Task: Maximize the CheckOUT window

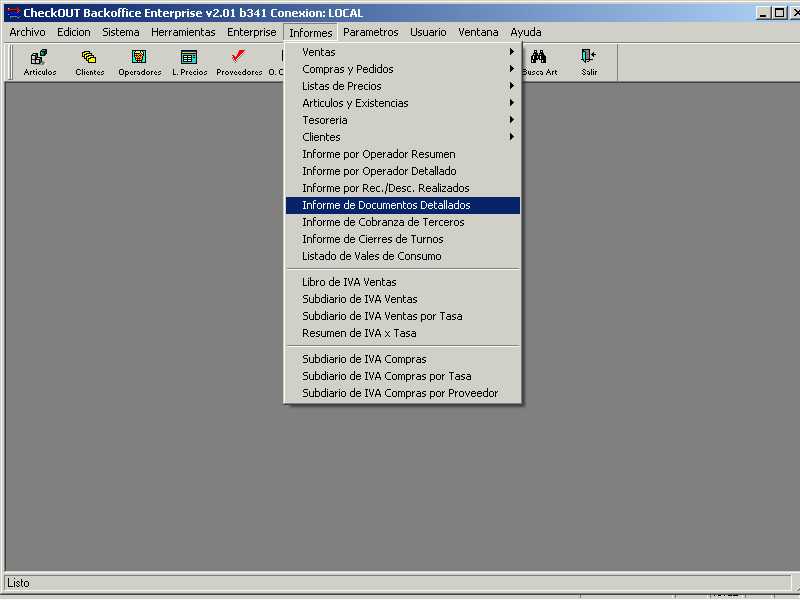Action: (x=779, y=13)
